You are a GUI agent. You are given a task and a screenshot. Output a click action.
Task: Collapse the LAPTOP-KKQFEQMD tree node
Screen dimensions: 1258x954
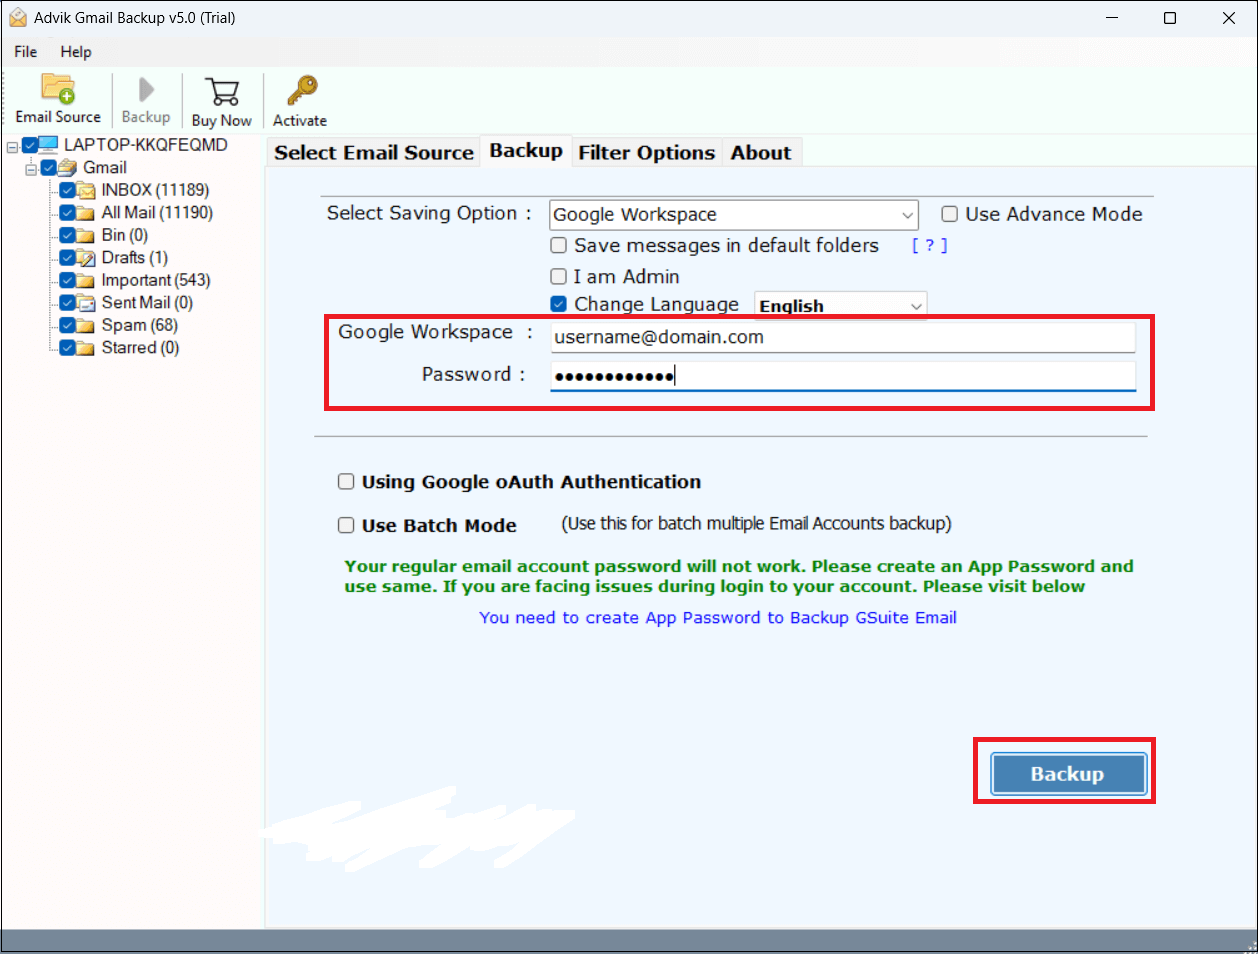tap(12, 146)
